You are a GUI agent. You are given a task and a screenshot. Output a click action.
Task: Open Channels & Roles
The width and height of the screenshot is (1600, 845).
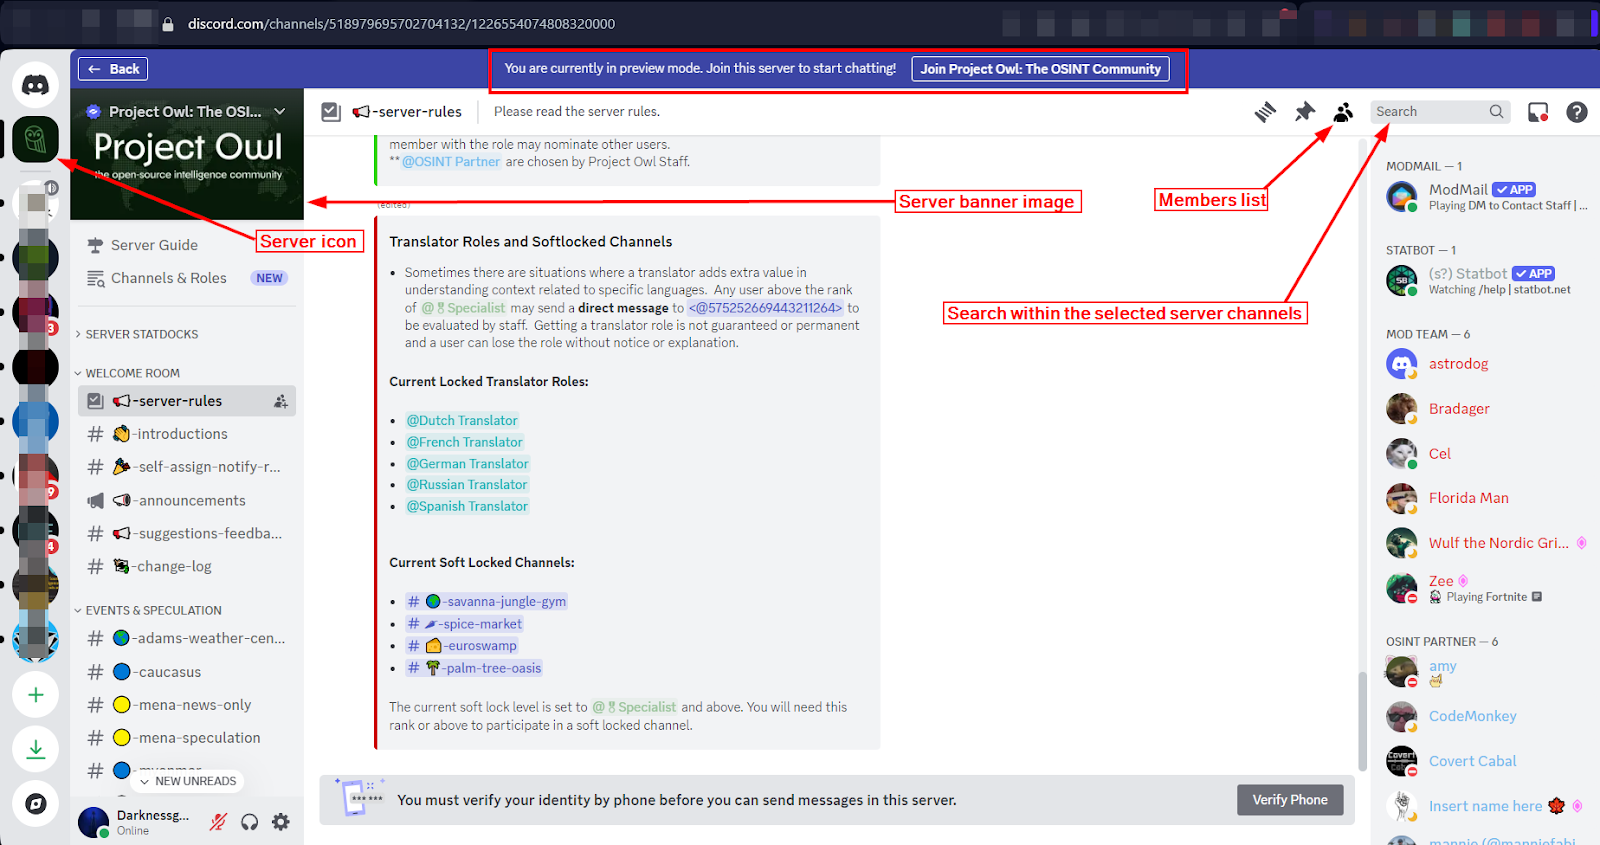(187, 278)
